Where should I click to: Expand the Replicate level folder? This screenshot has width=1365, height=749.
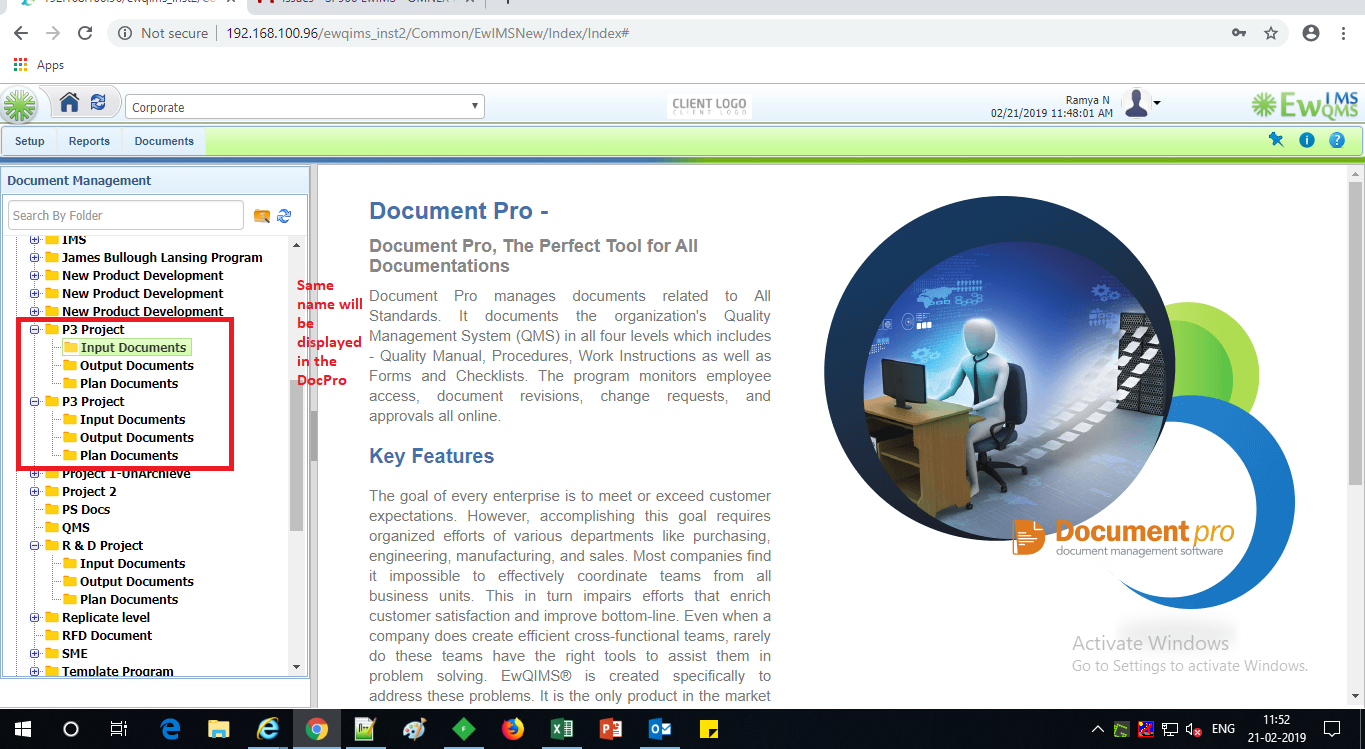(x=35, y=618)
